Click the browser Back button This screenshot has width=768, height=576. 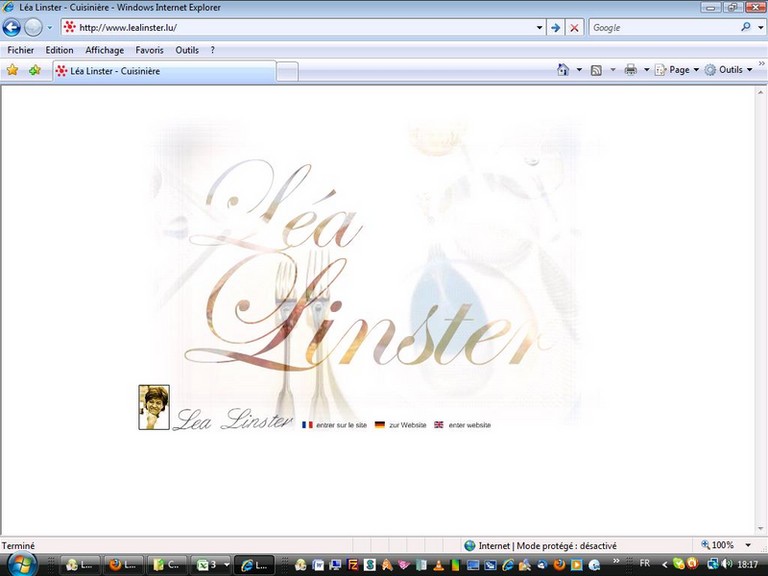tap(12, 28)
